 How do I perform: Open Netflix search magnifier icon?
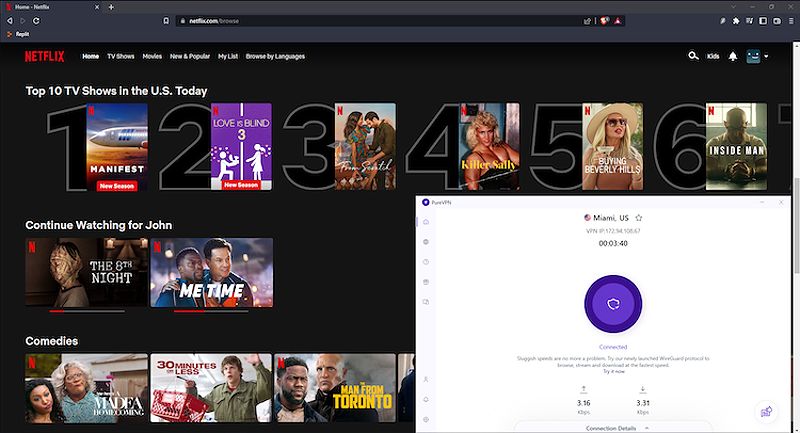(x=693, y=56)
